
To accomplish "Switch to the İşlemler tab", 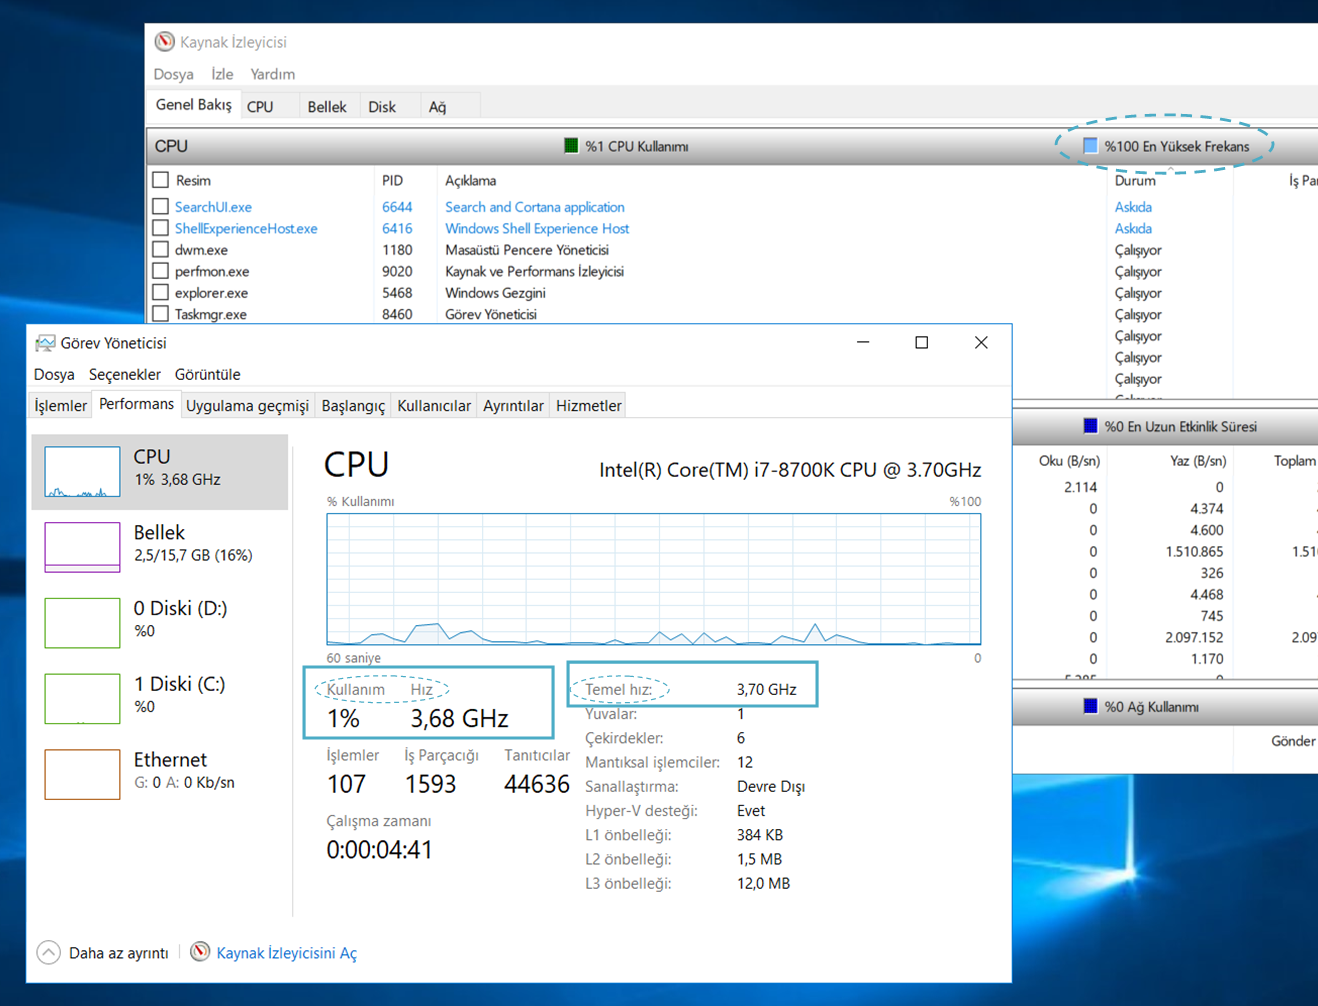I will point(60,405).
